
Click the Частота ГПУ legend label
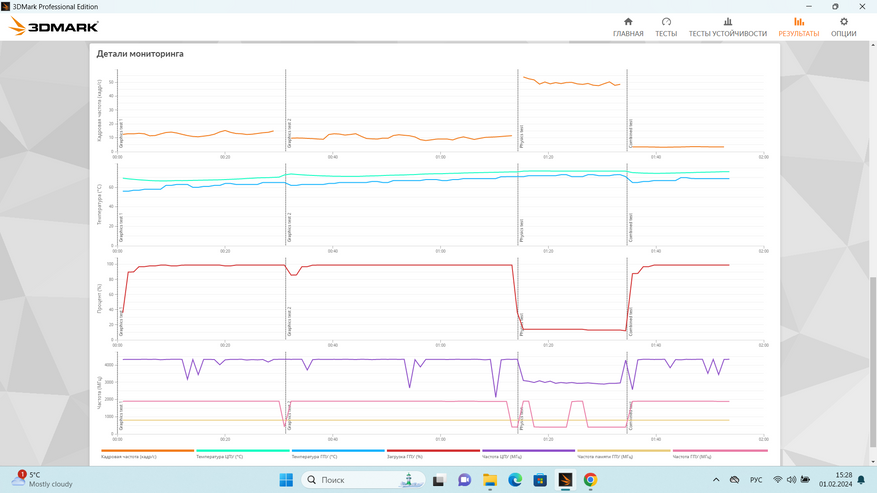point(693,456)
